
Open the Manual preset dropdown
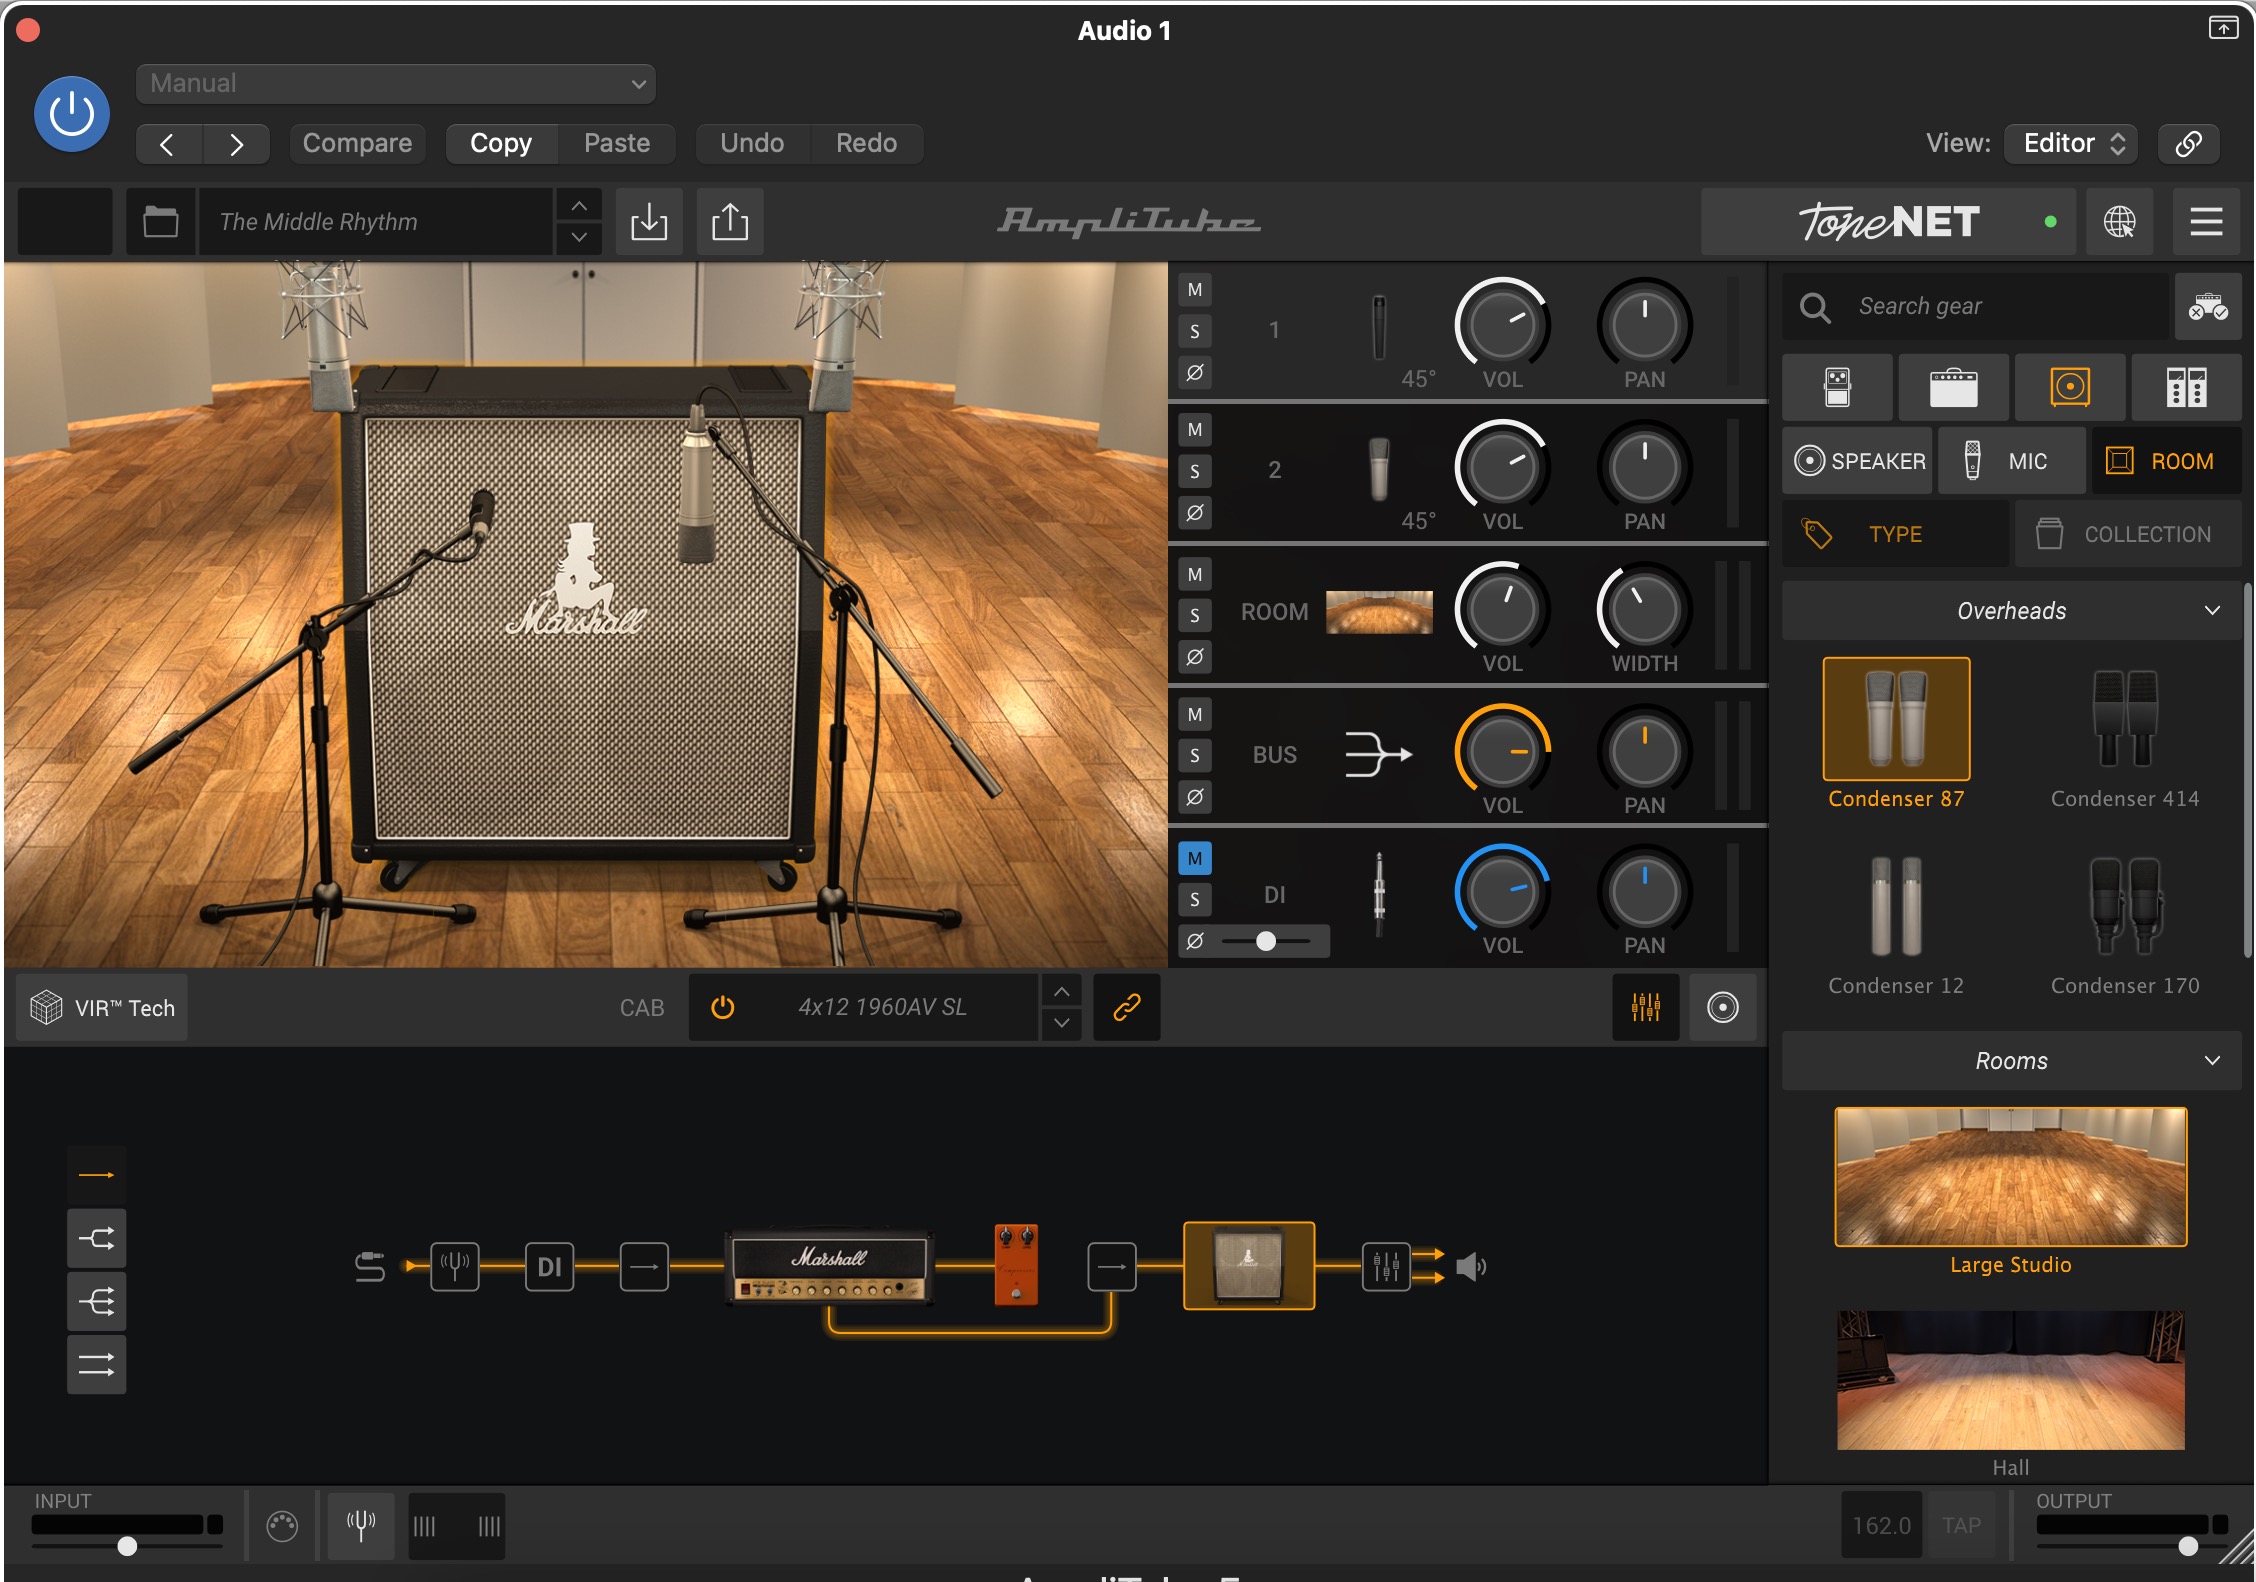click(396, 84)
